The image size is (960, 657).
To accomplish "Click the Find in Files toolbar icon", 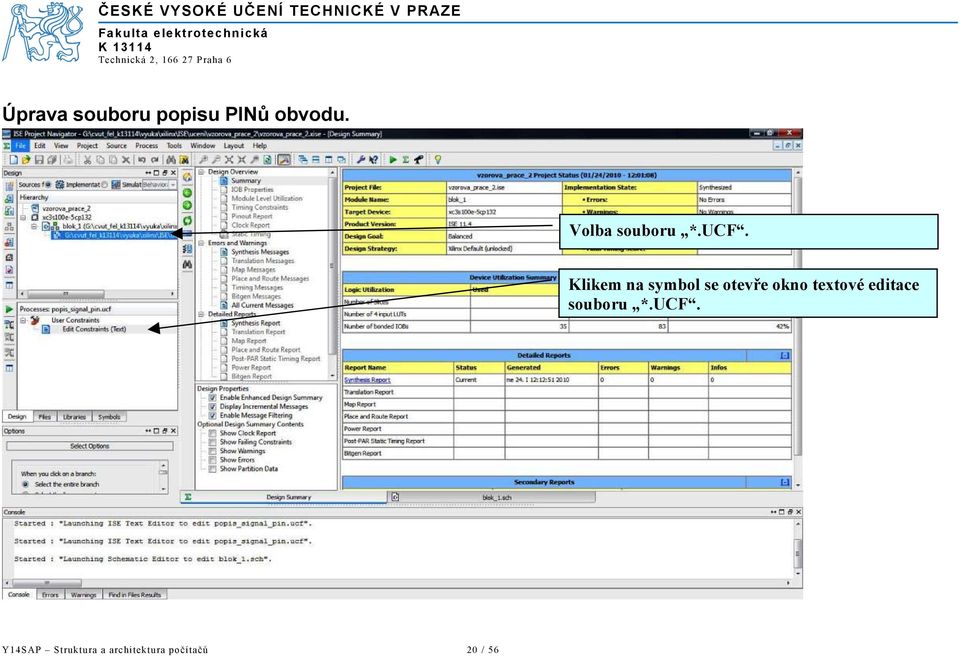I will 184,160.
